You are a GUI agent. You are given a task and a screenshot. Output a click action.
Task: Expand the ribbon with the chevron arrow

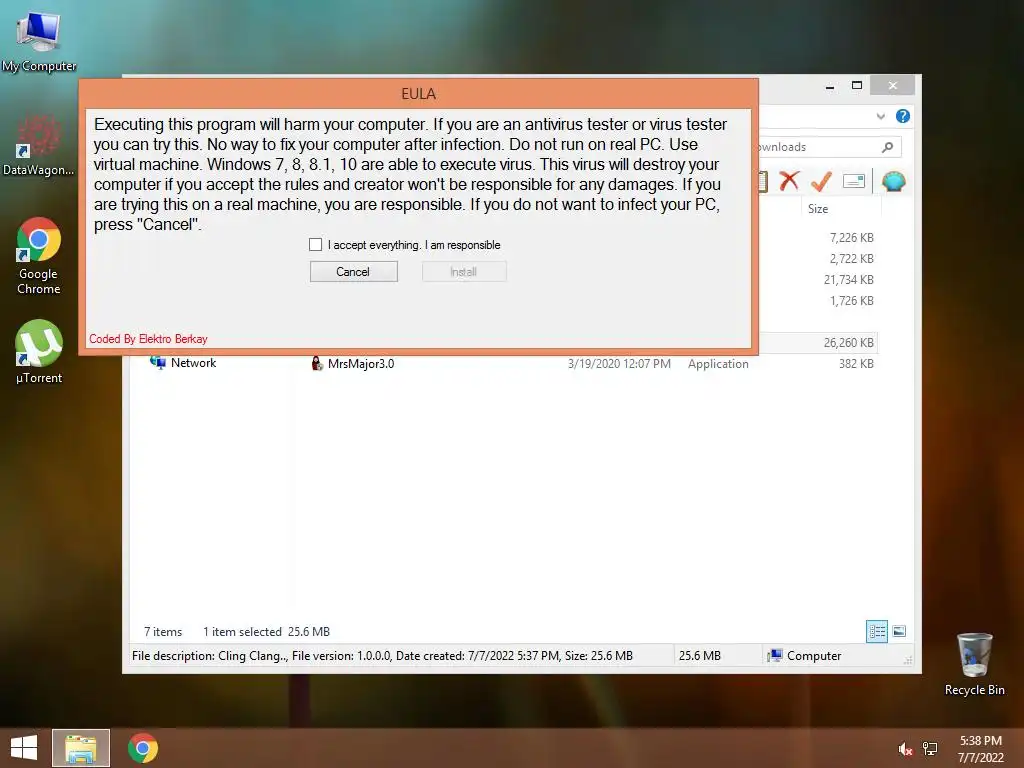(880, 116)
